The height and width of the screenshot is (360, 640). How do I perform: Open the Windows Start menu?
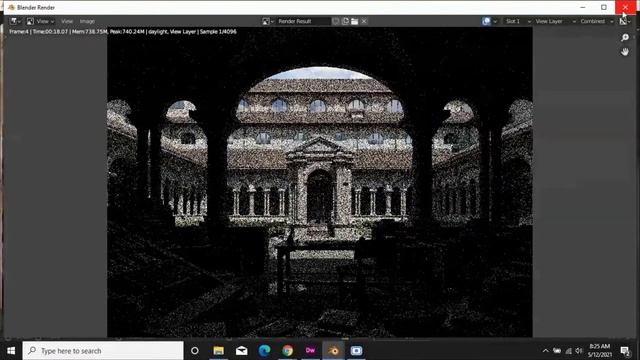click(11, 351)
